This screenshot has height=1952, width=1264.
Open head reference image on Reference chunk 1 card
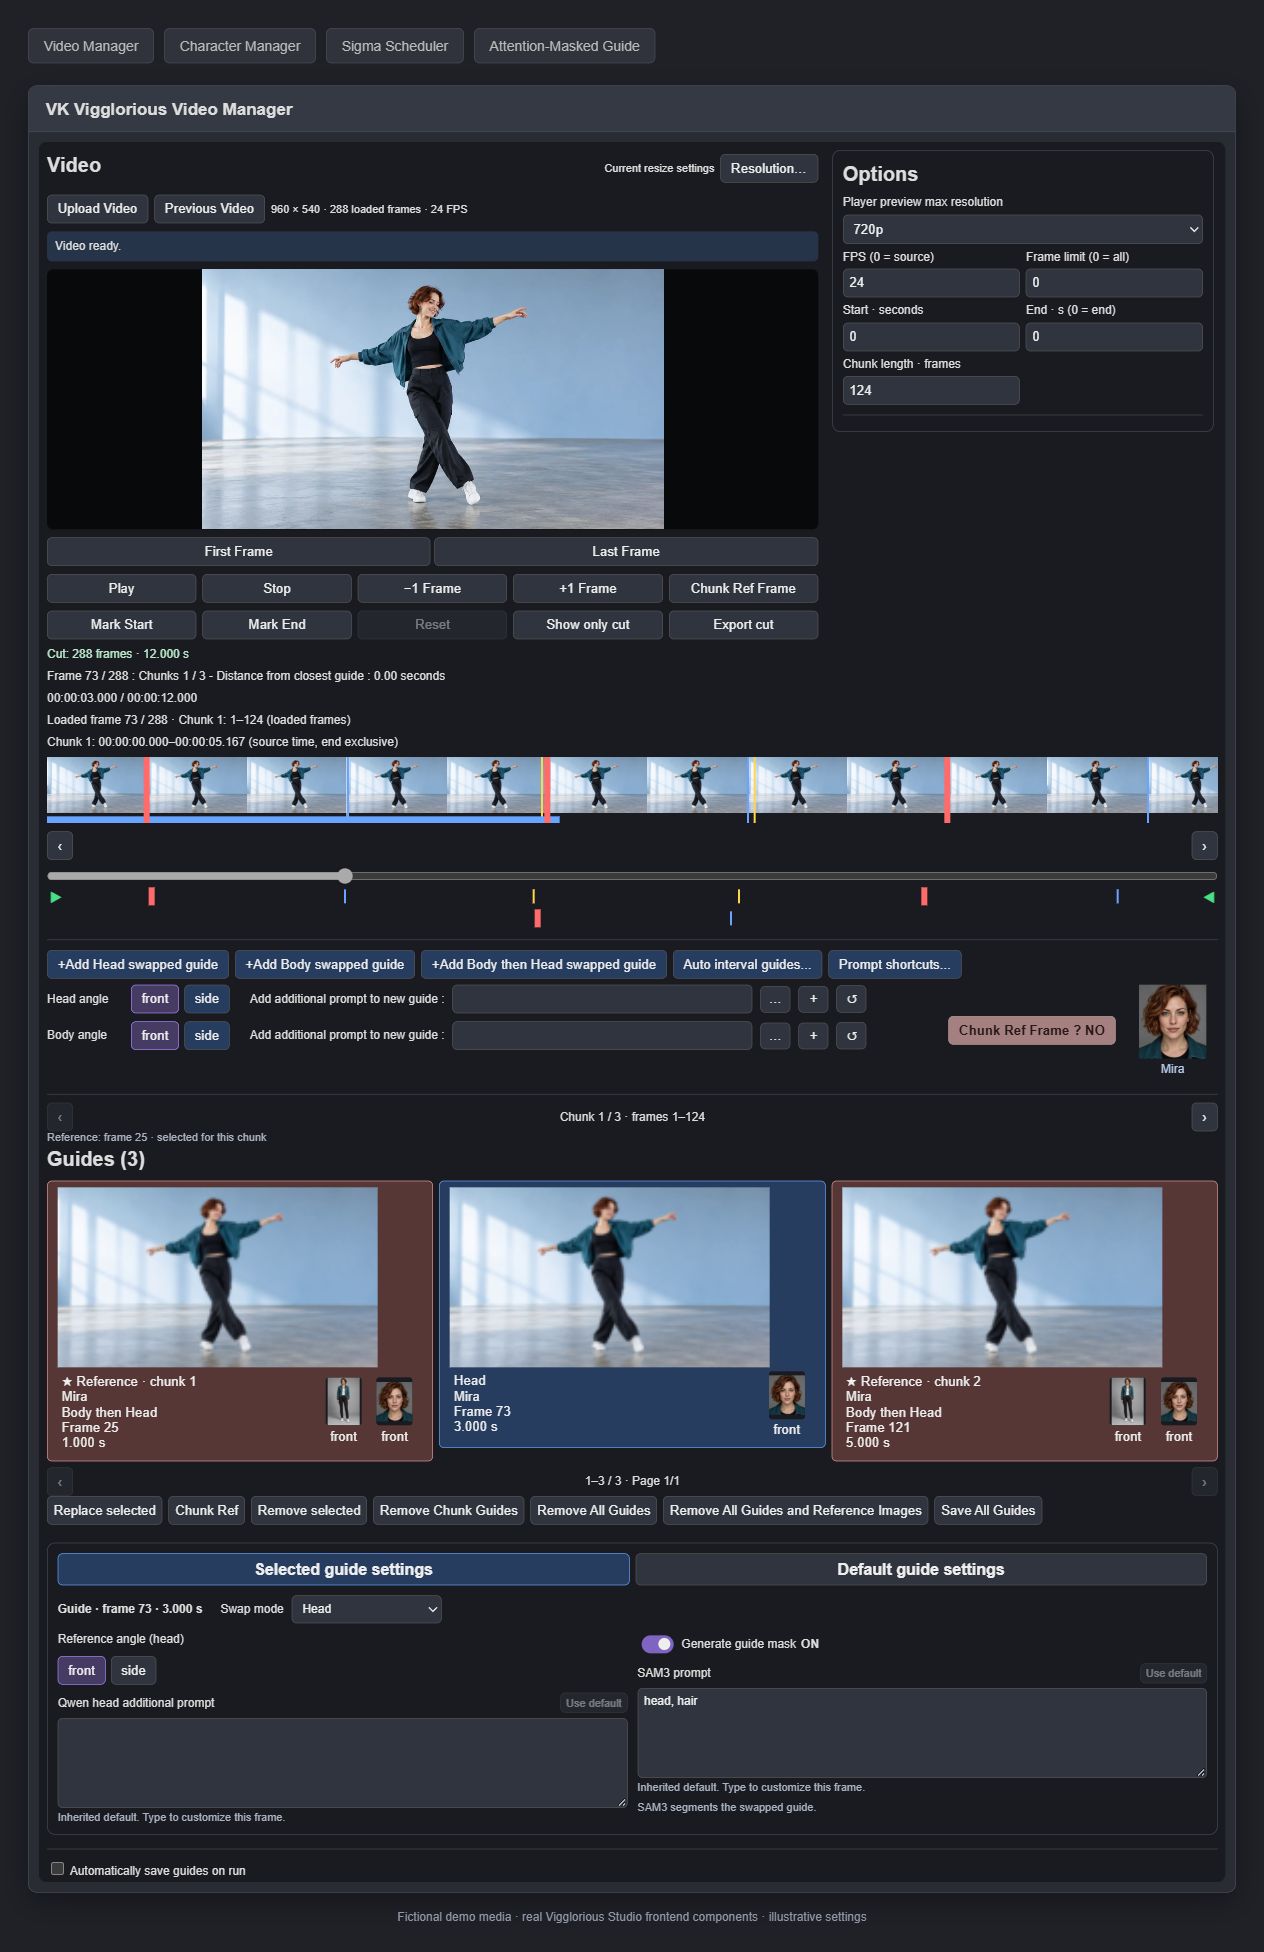(394, 1401)
